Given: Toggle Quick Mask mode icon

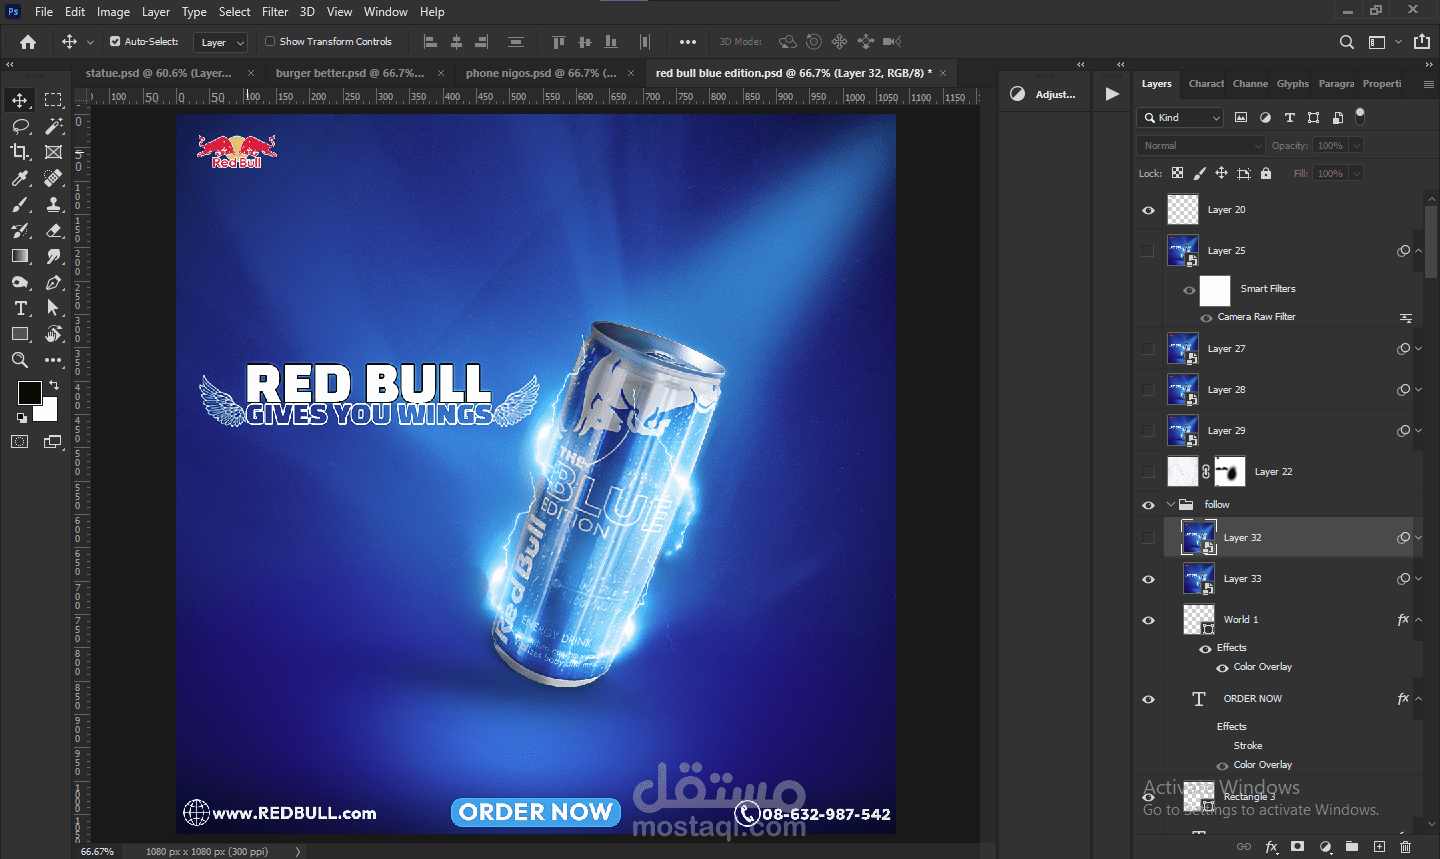Looking at the screenshot, I should (x=20, y=441).
